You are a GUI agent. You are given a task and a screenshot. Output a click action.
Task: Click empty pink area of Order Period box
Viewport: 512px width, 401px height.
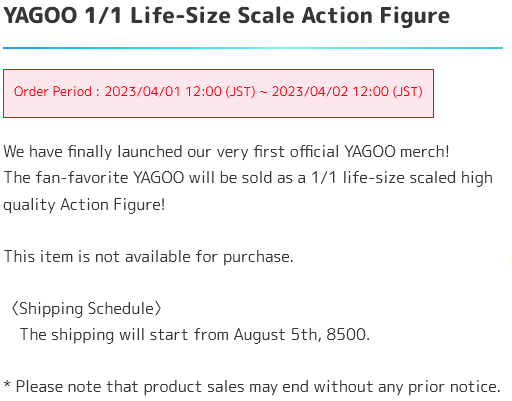click(x=218, y=109)
